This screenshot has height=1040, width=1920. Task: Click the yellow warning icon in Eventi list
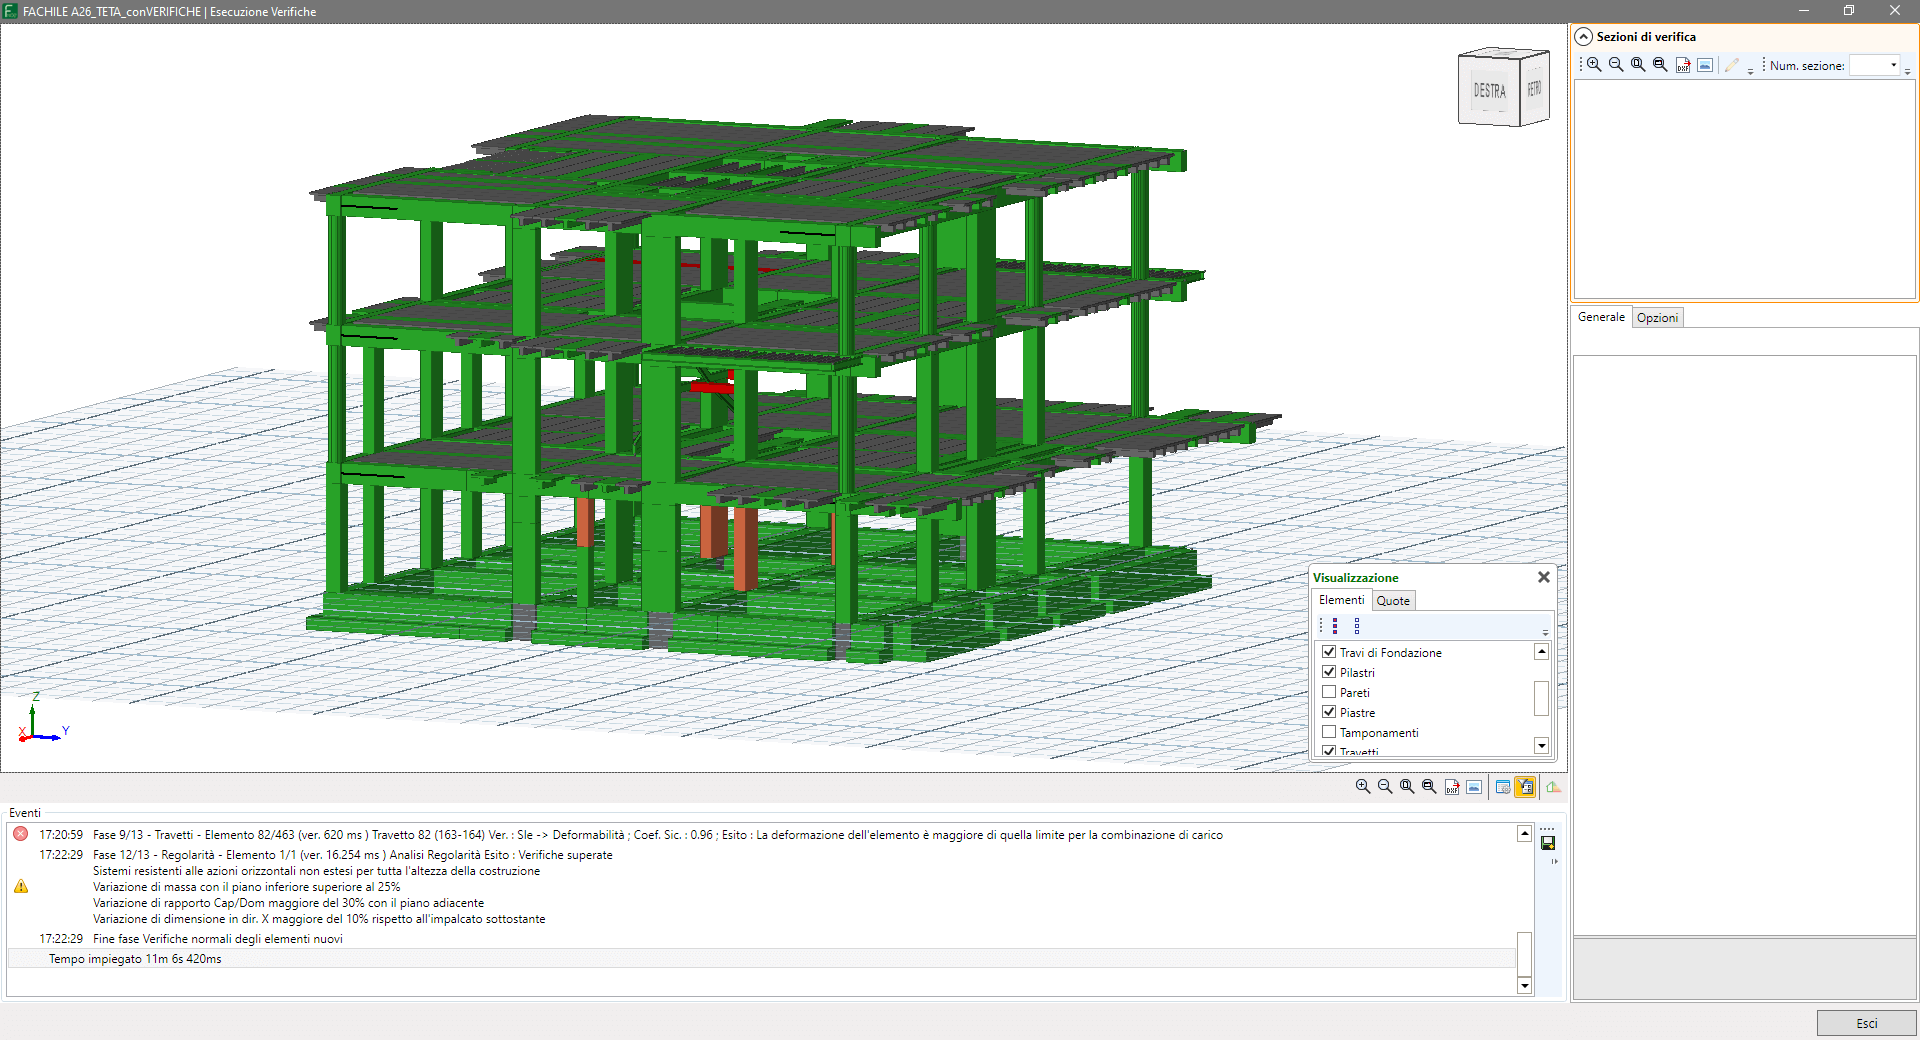click(x=21, y=887)
